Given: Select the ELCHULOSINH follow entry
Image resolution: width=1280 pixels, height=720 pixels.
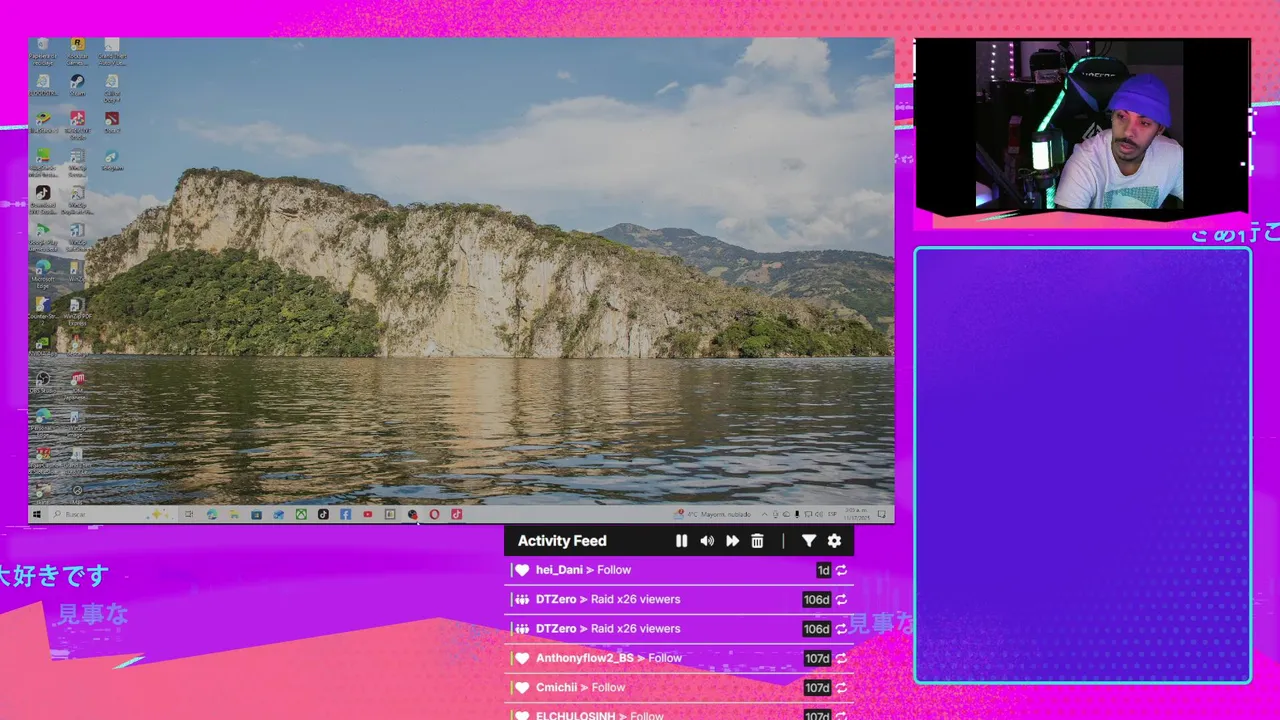Looking at the screenshot, I should coord(679,712).
